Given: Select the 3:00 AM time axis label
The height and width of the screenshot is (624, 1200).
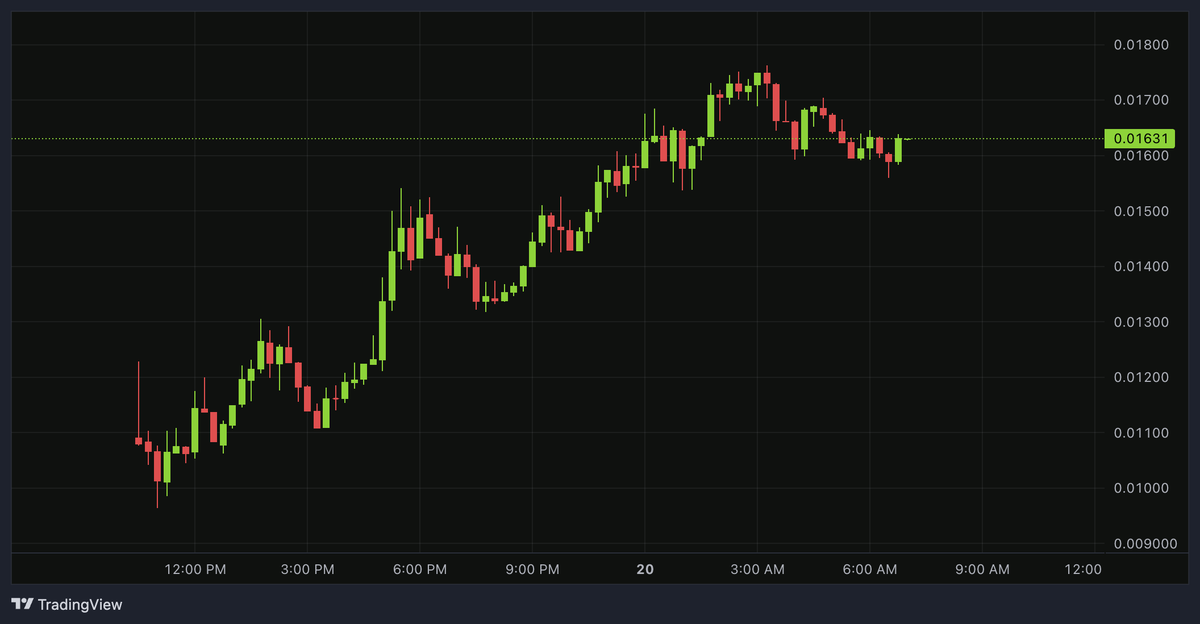Looking at the screenshot, I should point(757,569).
